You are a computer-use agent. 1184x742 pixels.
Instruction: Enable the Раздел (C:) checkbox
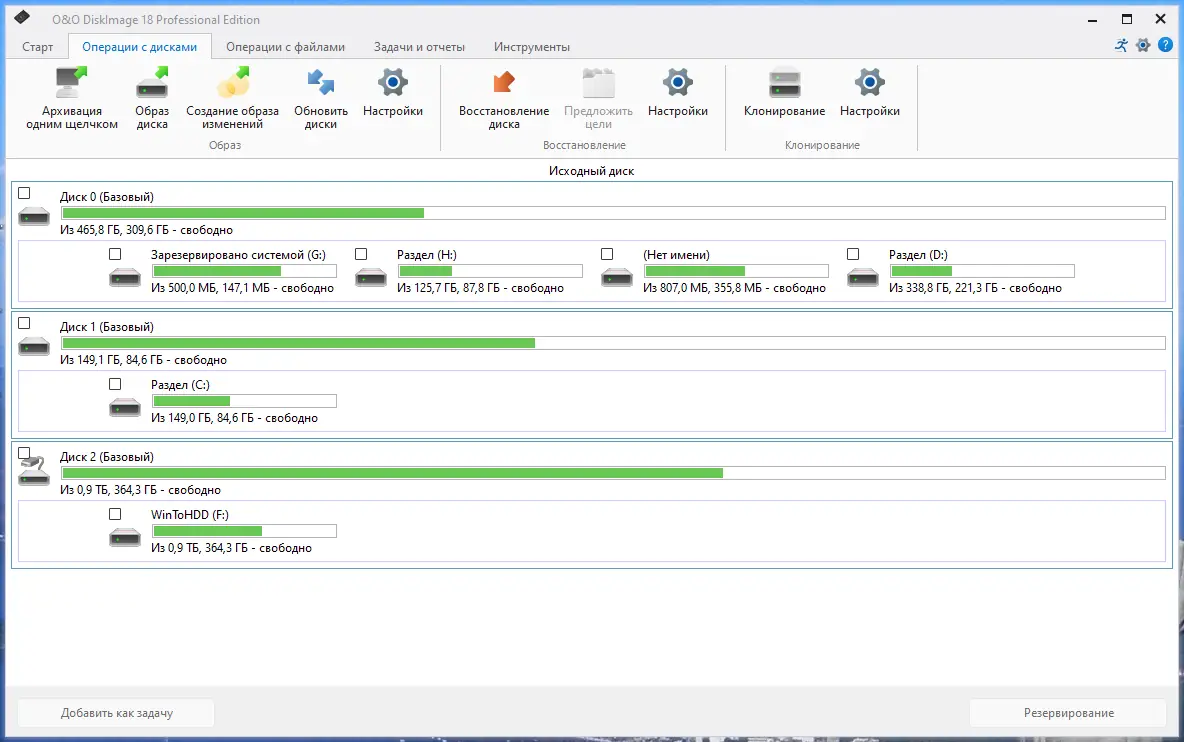(115, 384)
